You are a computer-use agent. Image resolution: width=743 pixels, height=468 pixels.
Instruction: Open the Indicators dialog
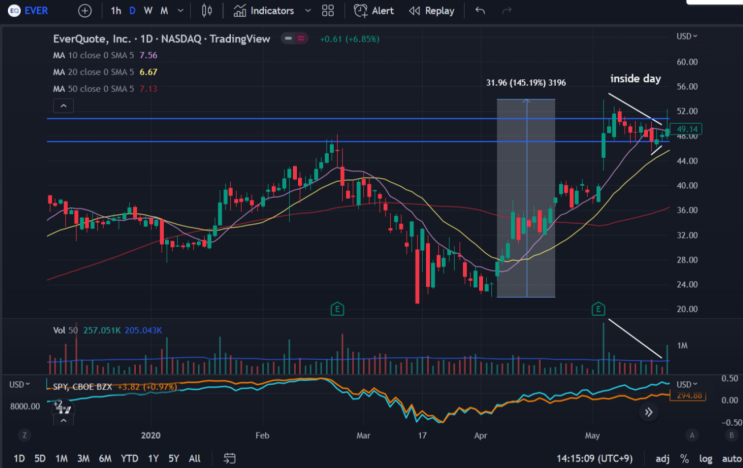[x=264, y=10]
